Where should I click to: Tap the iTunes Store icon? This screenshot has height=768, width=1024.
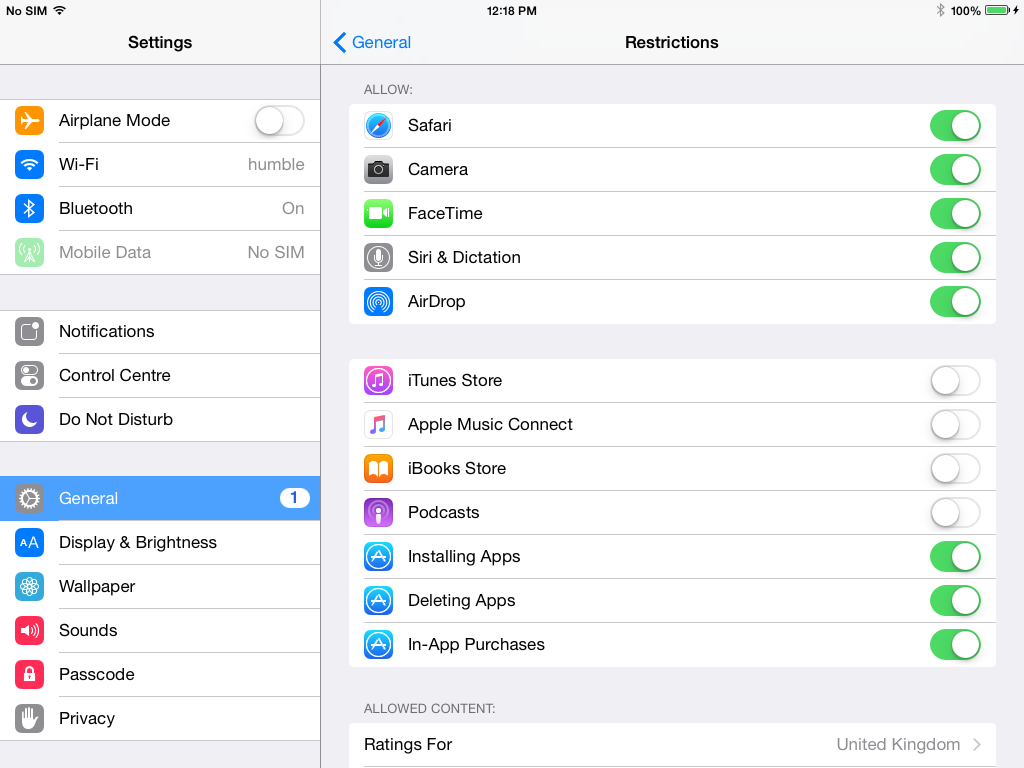378,381
